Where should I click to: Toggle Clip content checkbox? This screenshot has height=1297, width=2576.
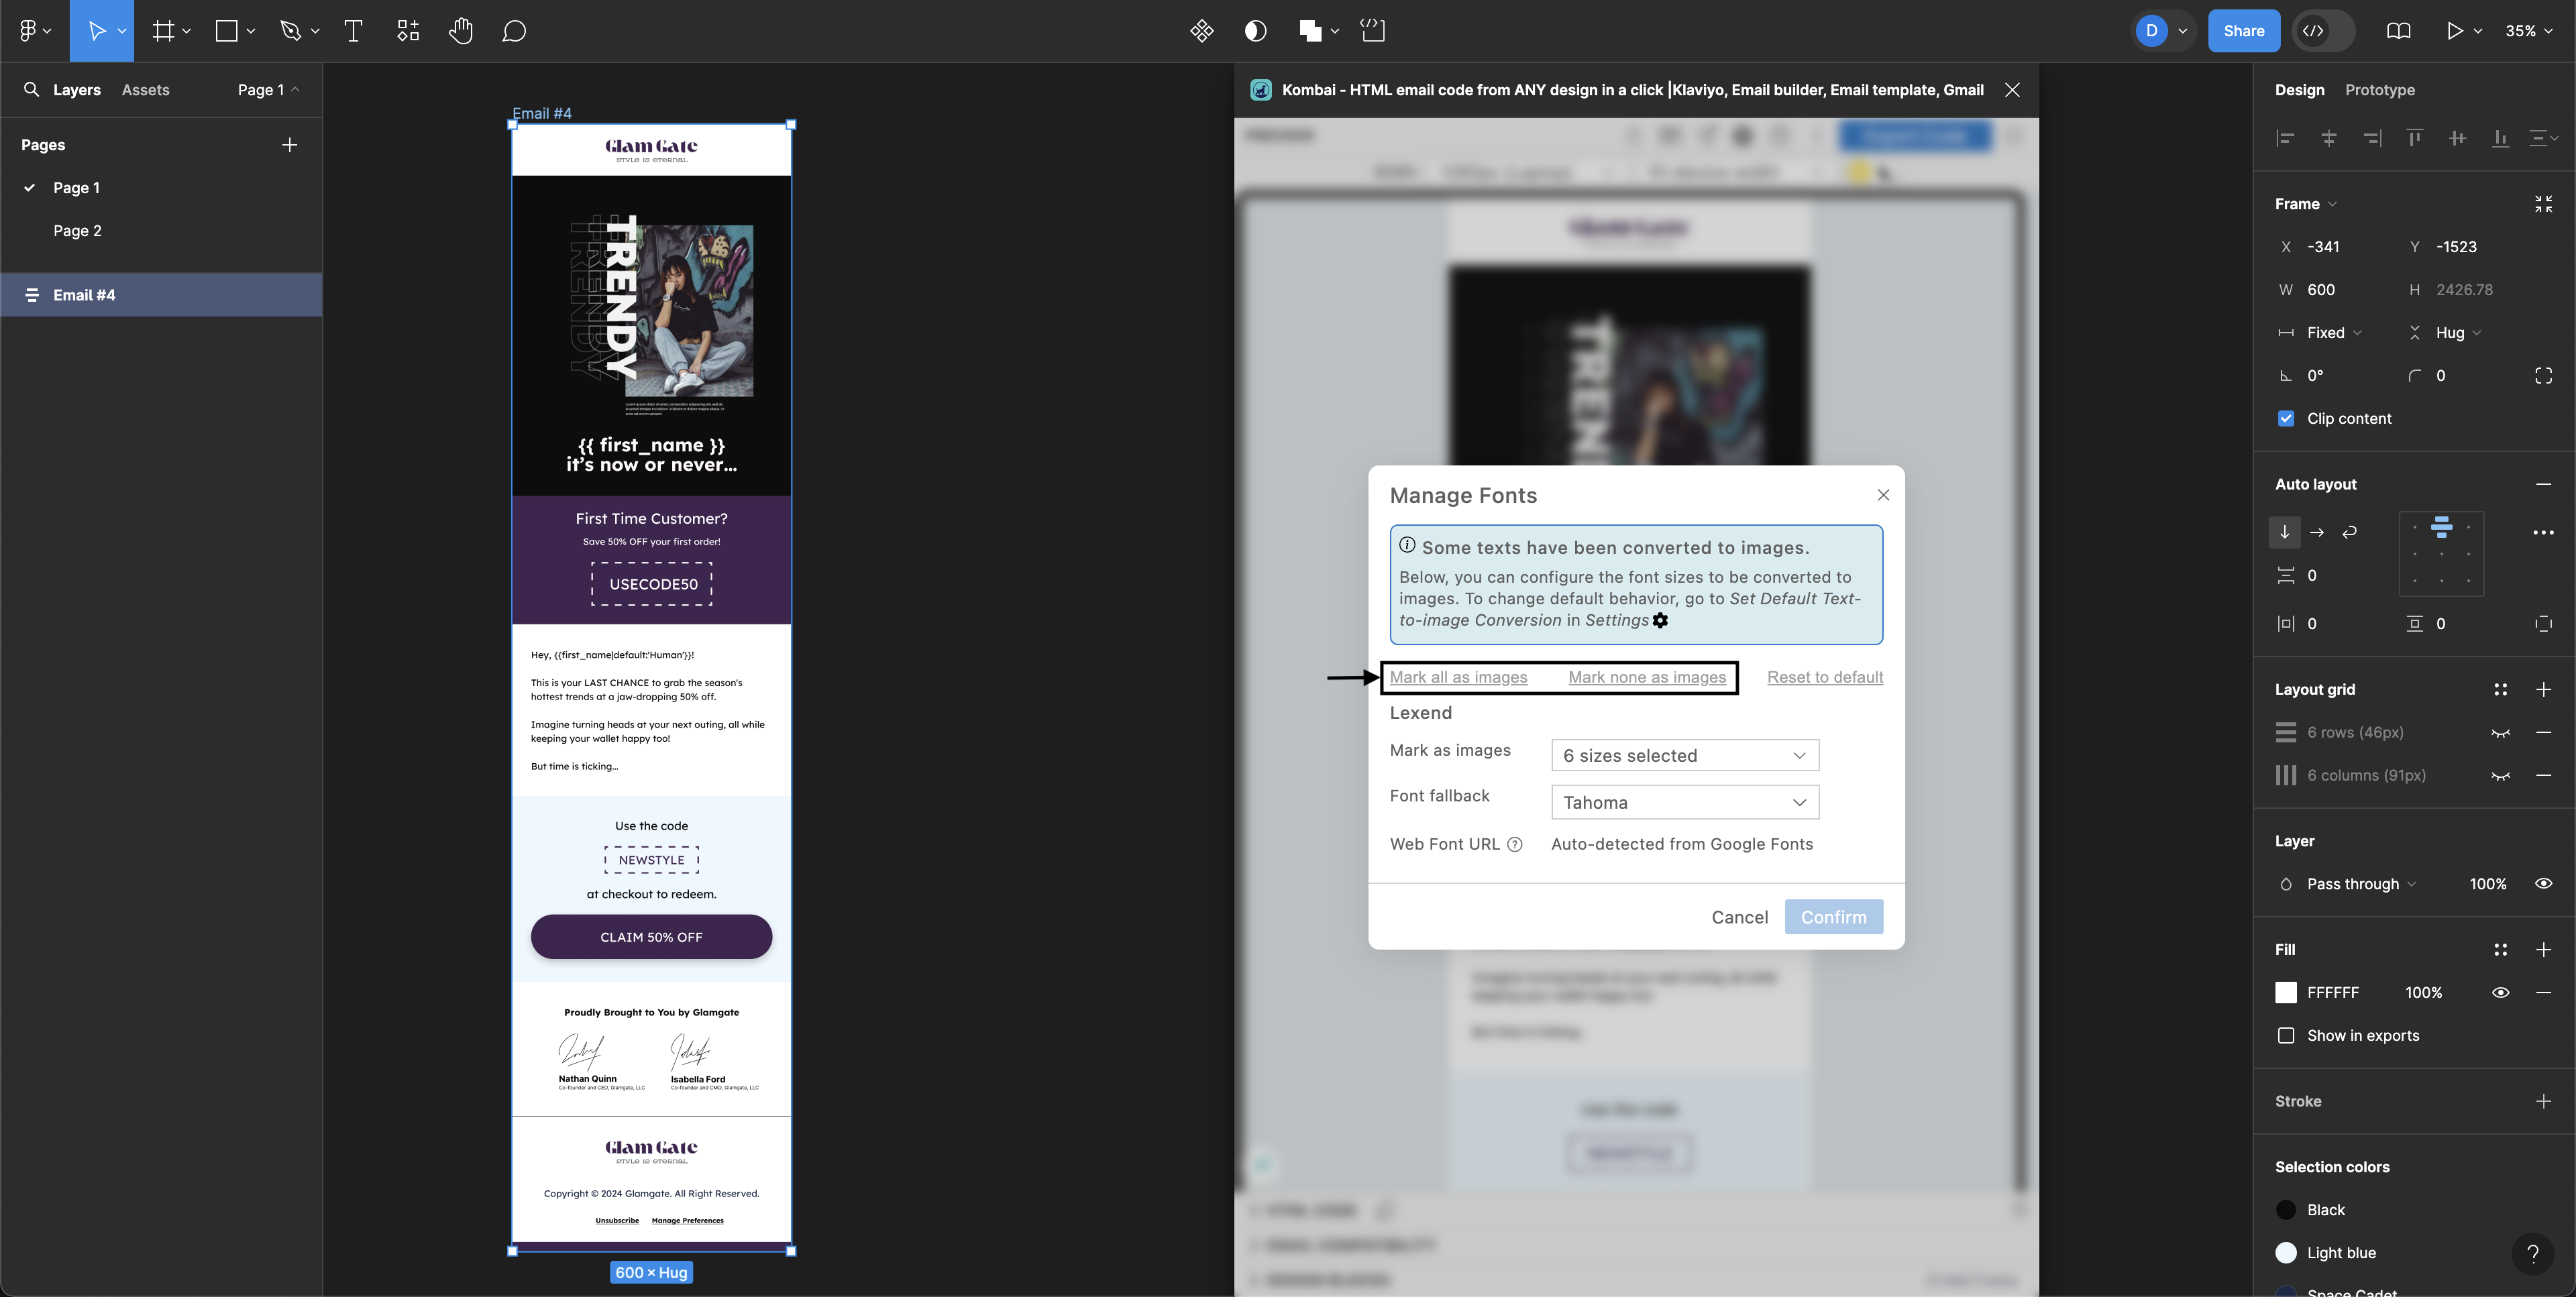pyautogui.click(x=2286, y=417)
